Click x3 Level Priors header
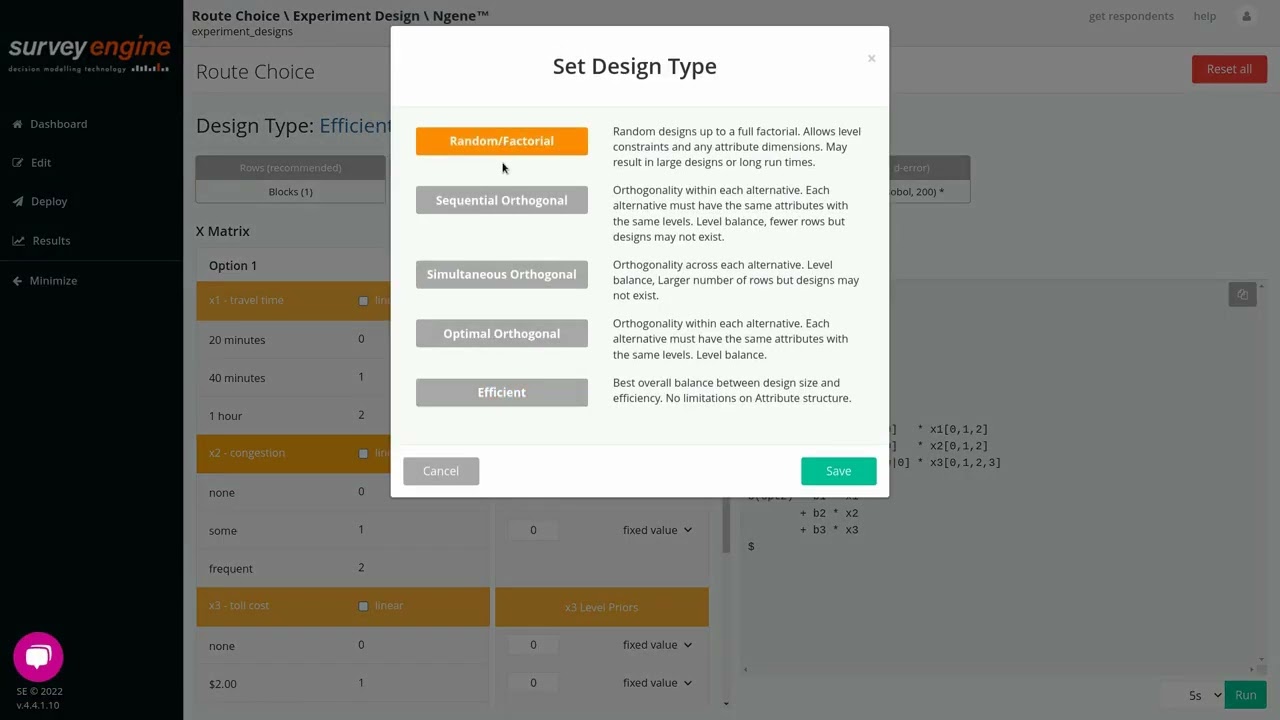This screenshot has width=1280, height=720. tap(601, 607)
